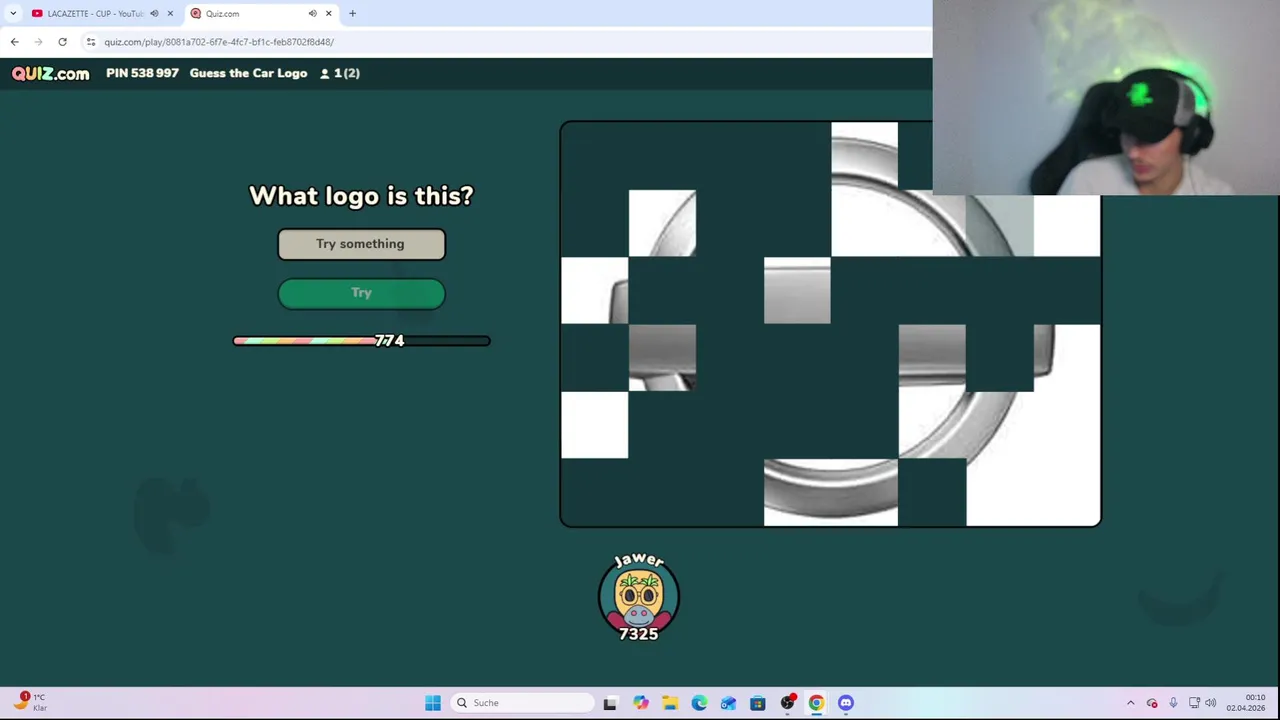
Task: Go back in browser history
Action: point(14,42)
